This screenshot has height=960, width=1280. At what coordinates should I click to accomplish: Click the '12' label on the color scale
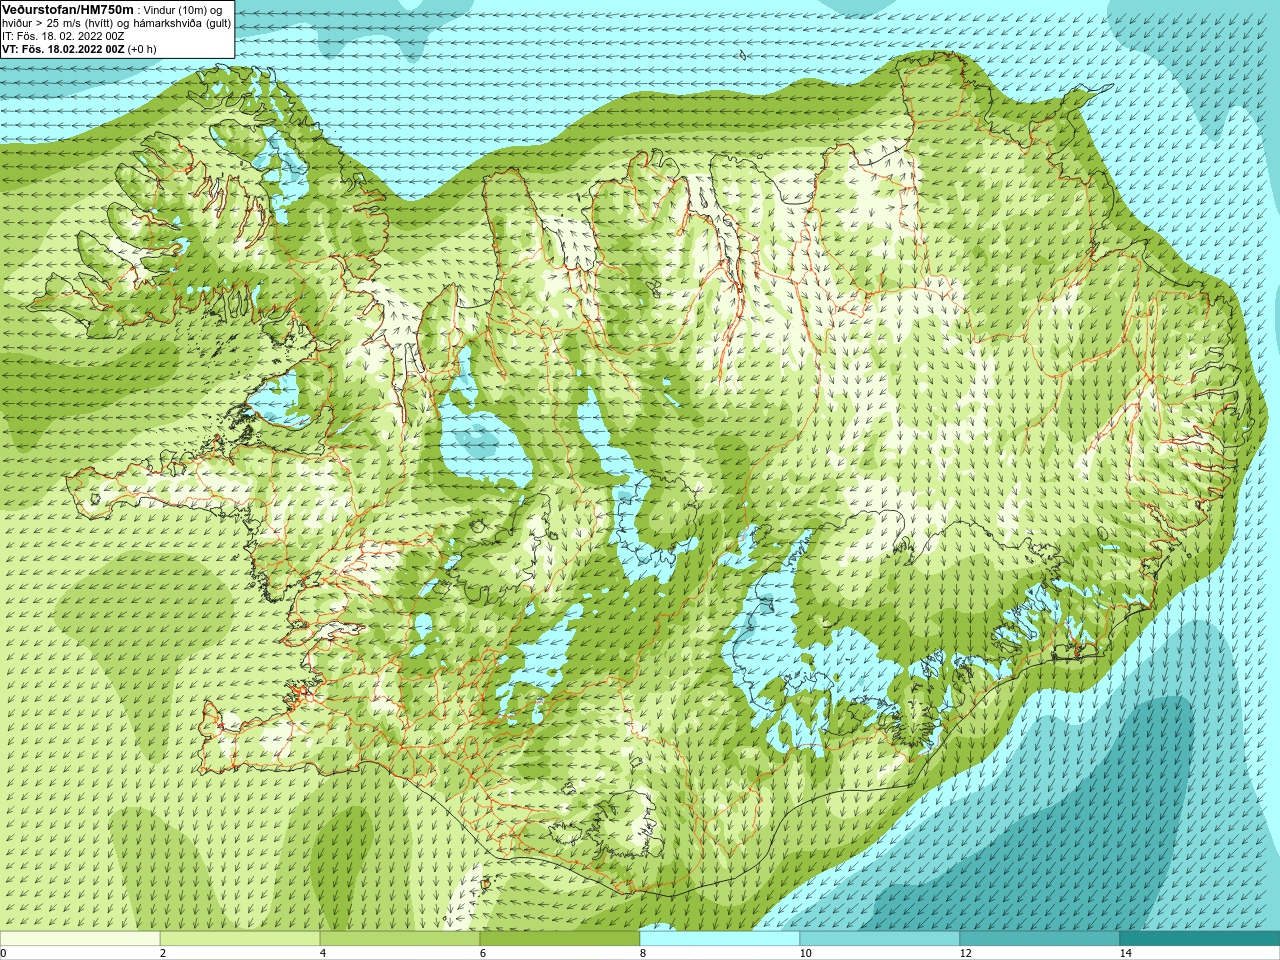coord(965,953)
